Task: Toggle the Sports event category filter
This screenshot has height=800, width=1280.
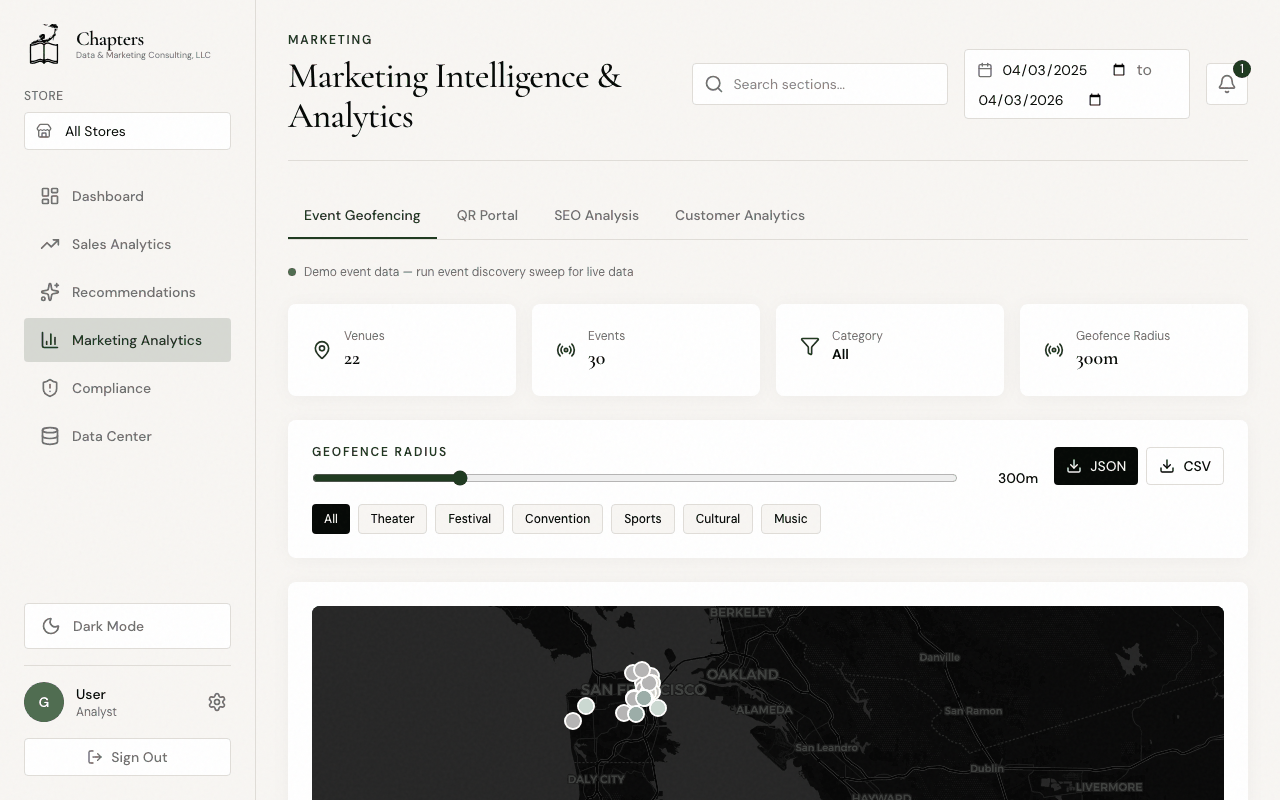Action: 642,519
